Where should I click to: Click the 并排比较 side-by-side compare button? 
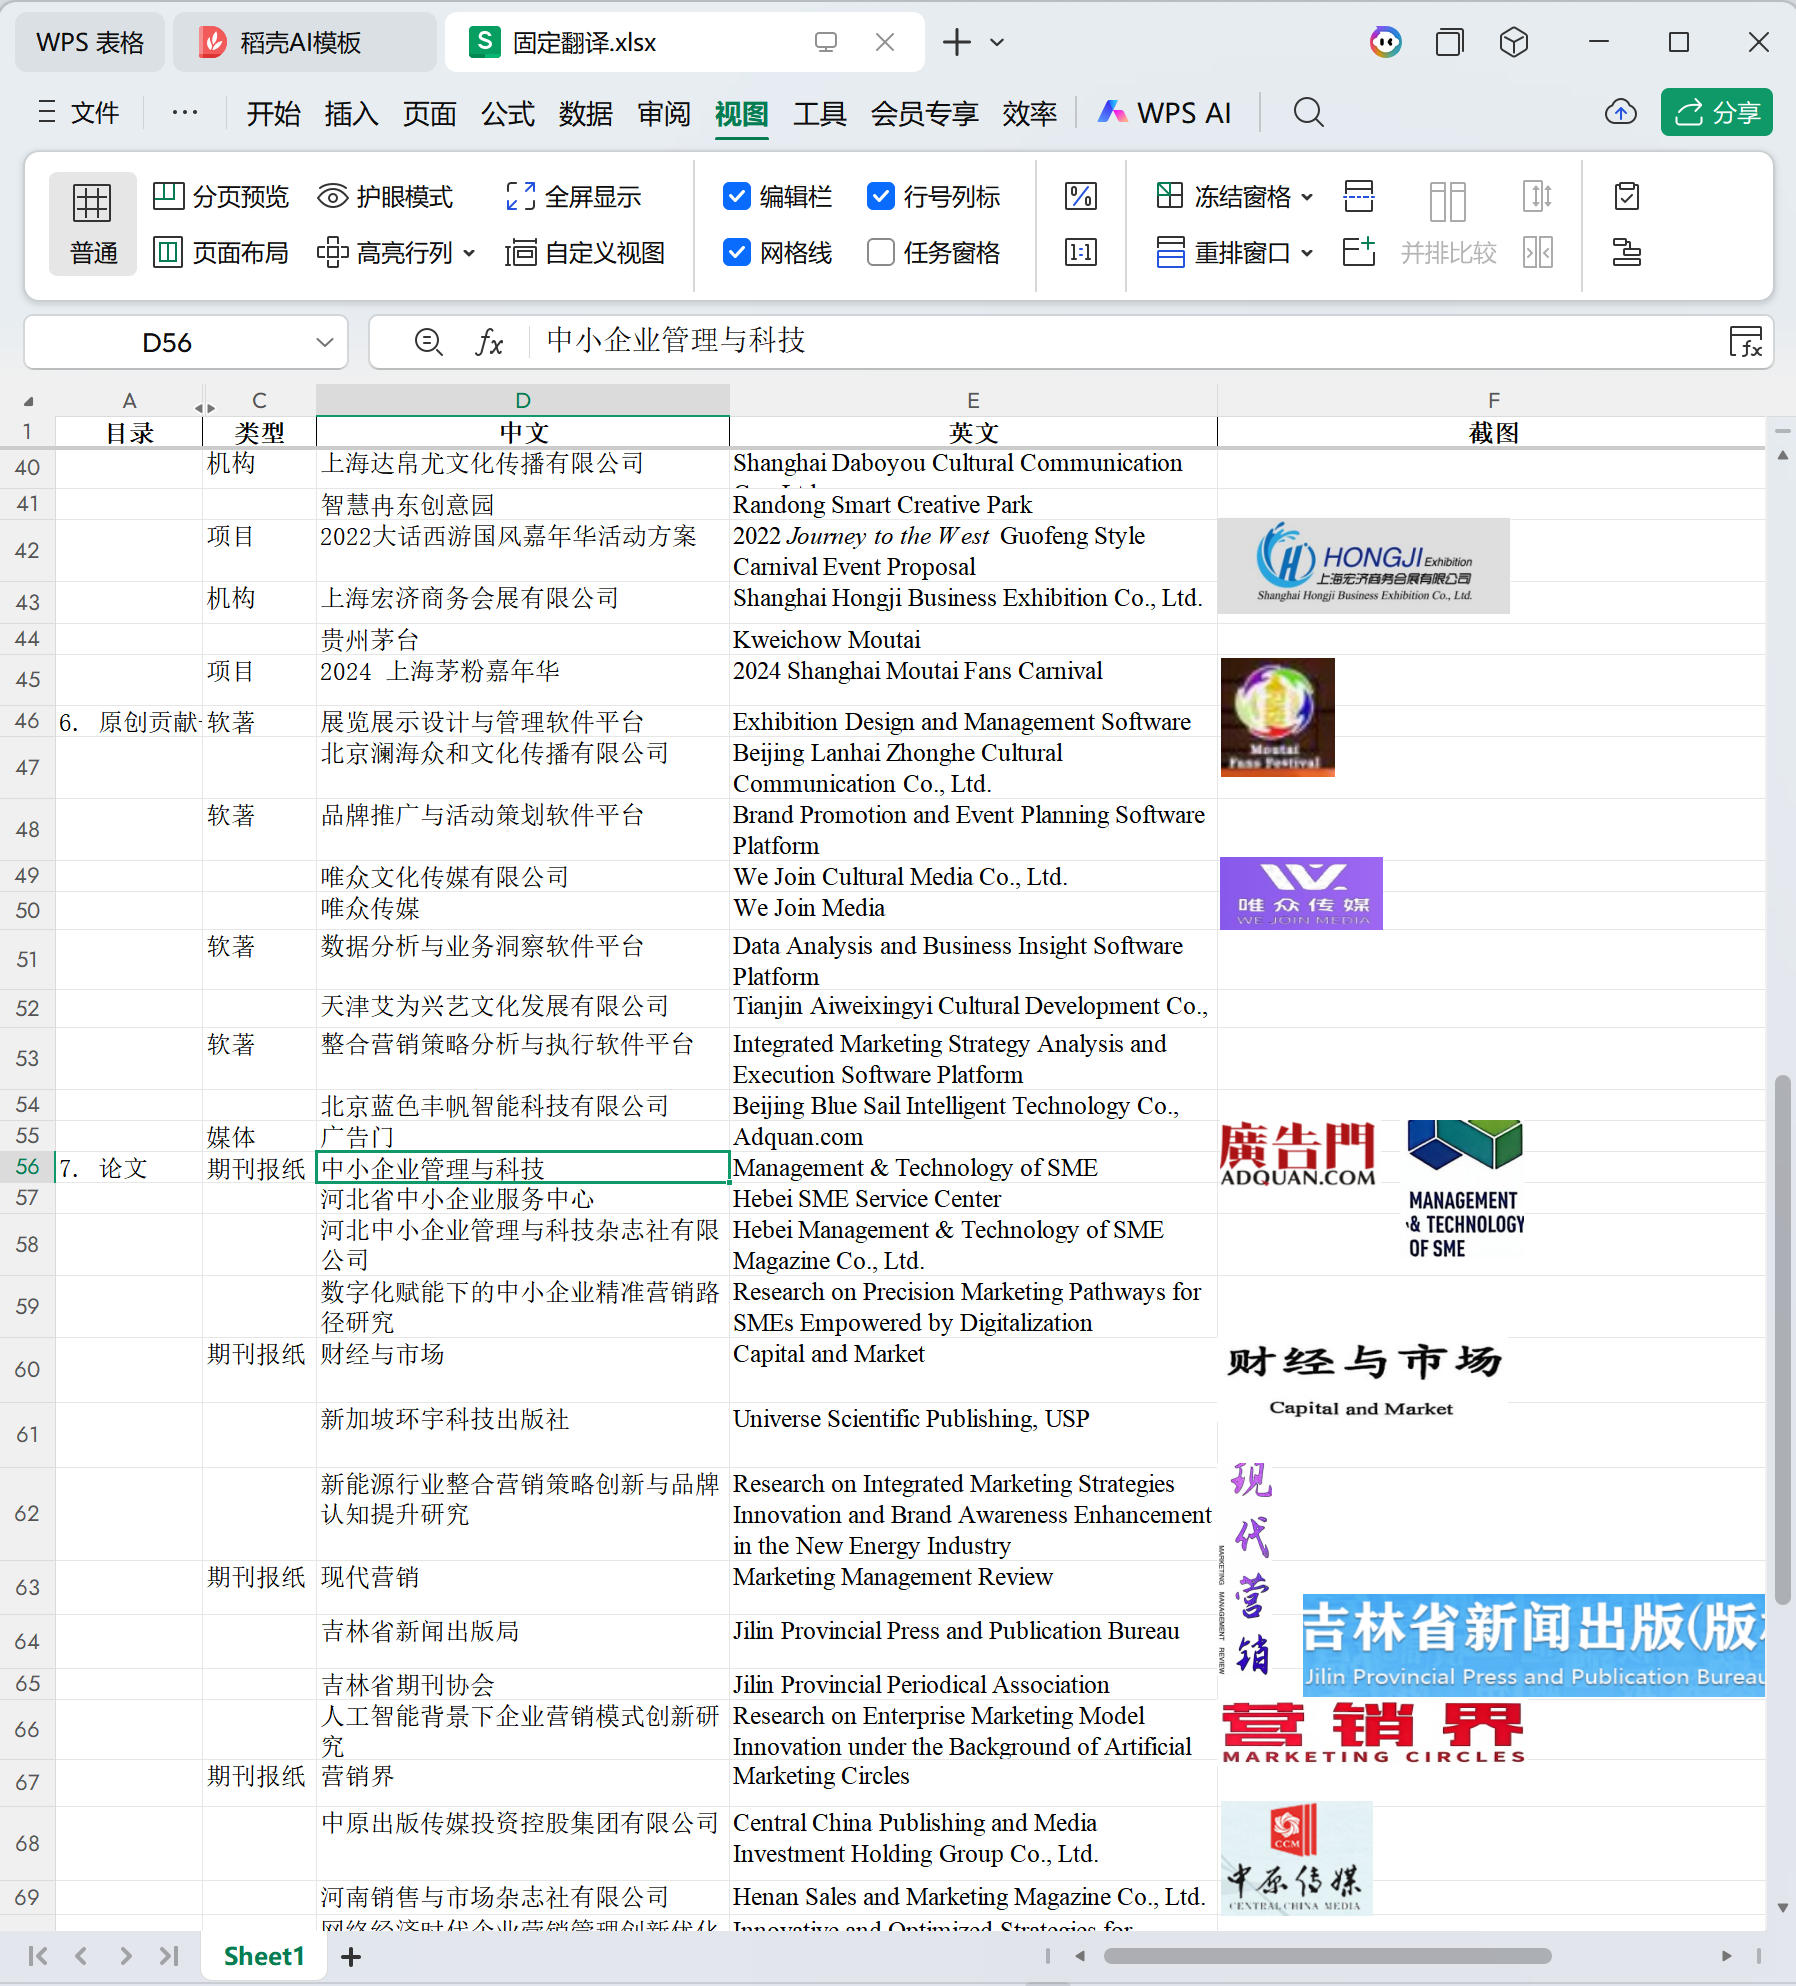pos(1448,224)
